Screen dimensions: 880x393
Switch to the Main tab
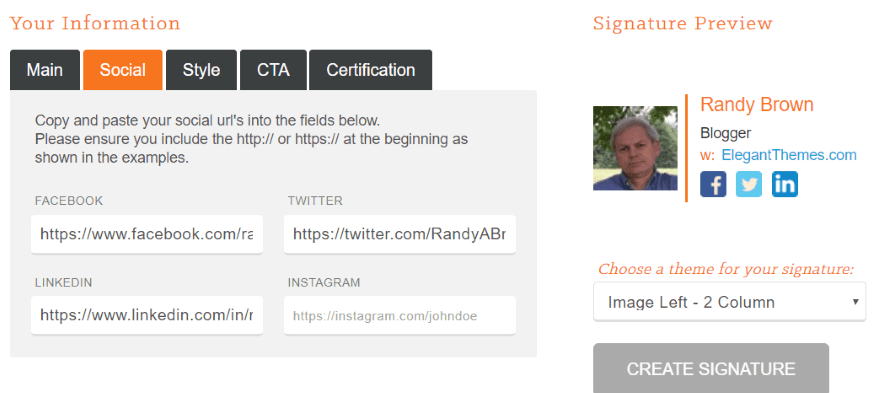click(x=45, y=70)
